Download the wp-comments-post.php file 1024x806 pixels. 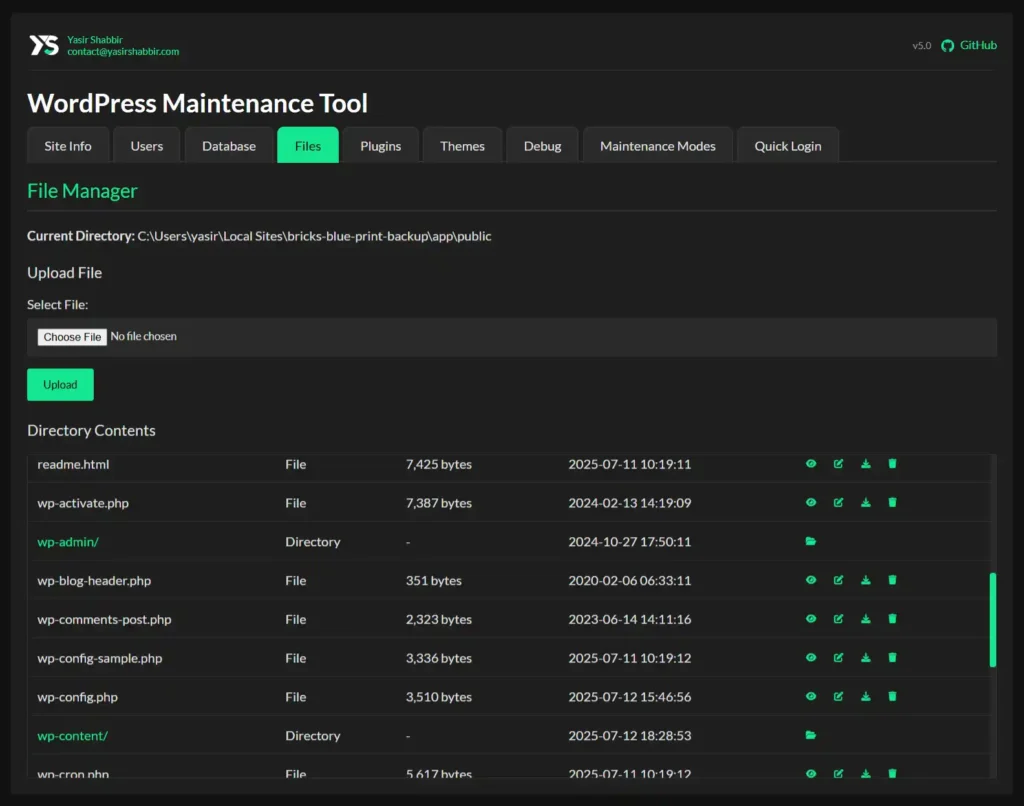(865, 619)
